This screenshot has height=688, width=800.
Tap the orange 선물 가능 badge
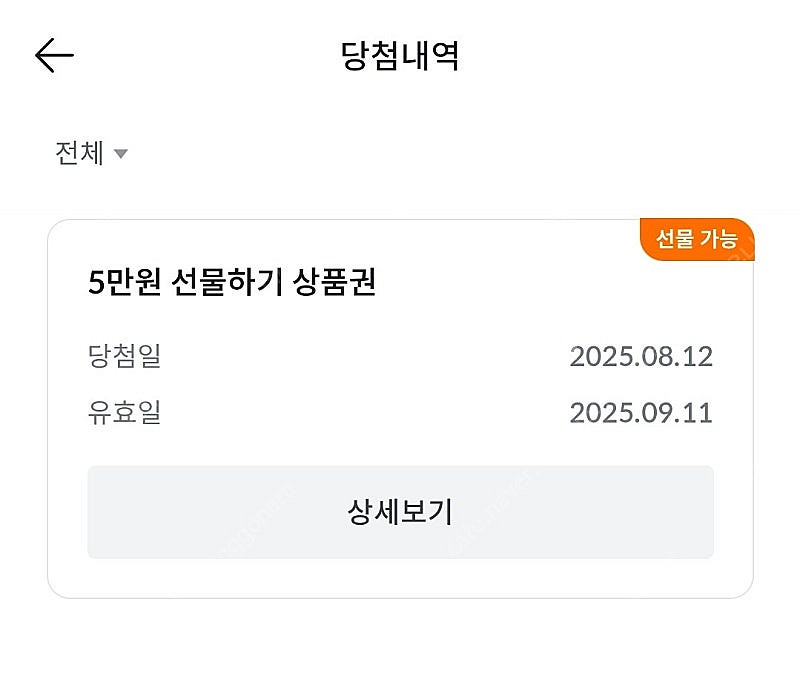coord(696,239)
